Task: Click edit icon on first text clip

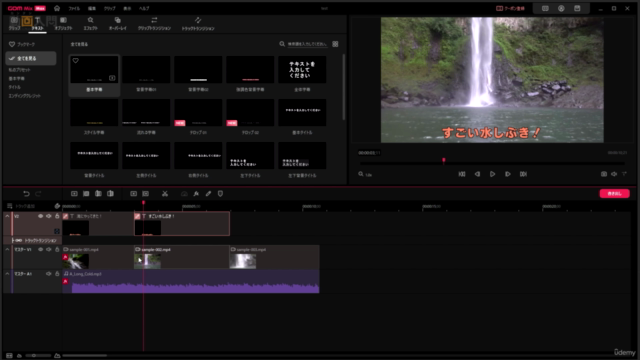Action: pyautogui.click(x=65, y=216)
